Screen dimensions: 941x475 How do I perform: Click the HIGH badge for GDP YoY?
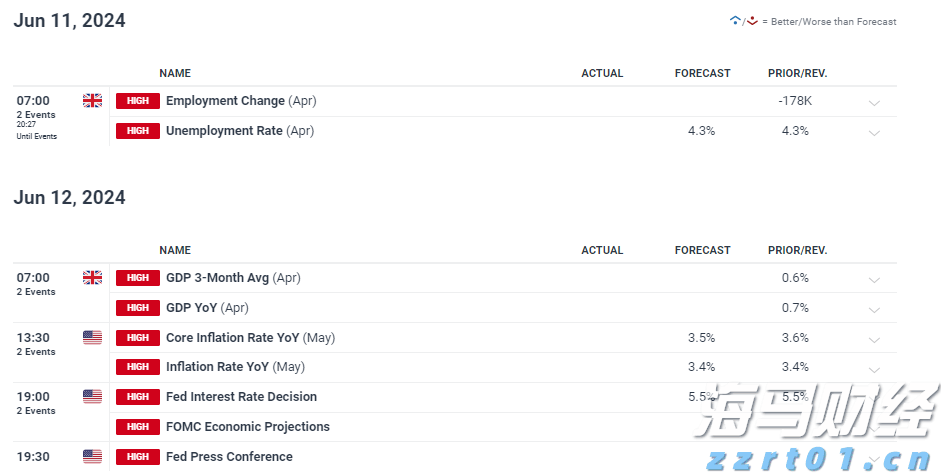pyautogui.click(x=138, y=308)
